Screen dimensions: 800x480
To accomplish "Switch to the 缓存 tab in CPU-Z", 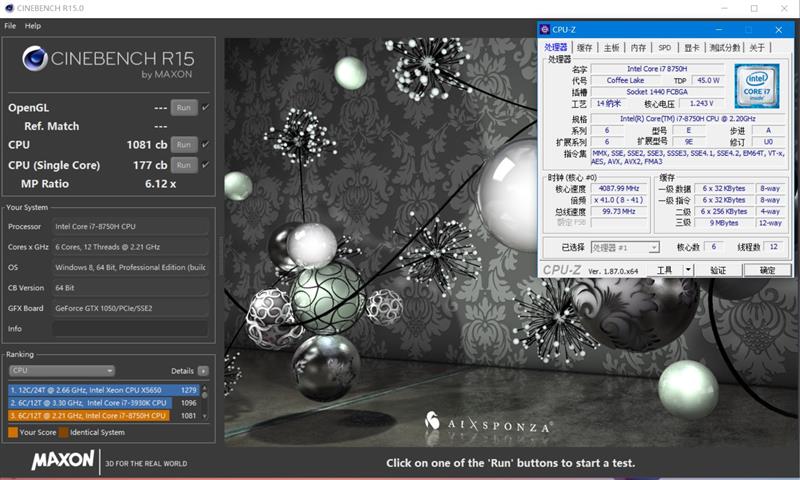I will (585, 47).
